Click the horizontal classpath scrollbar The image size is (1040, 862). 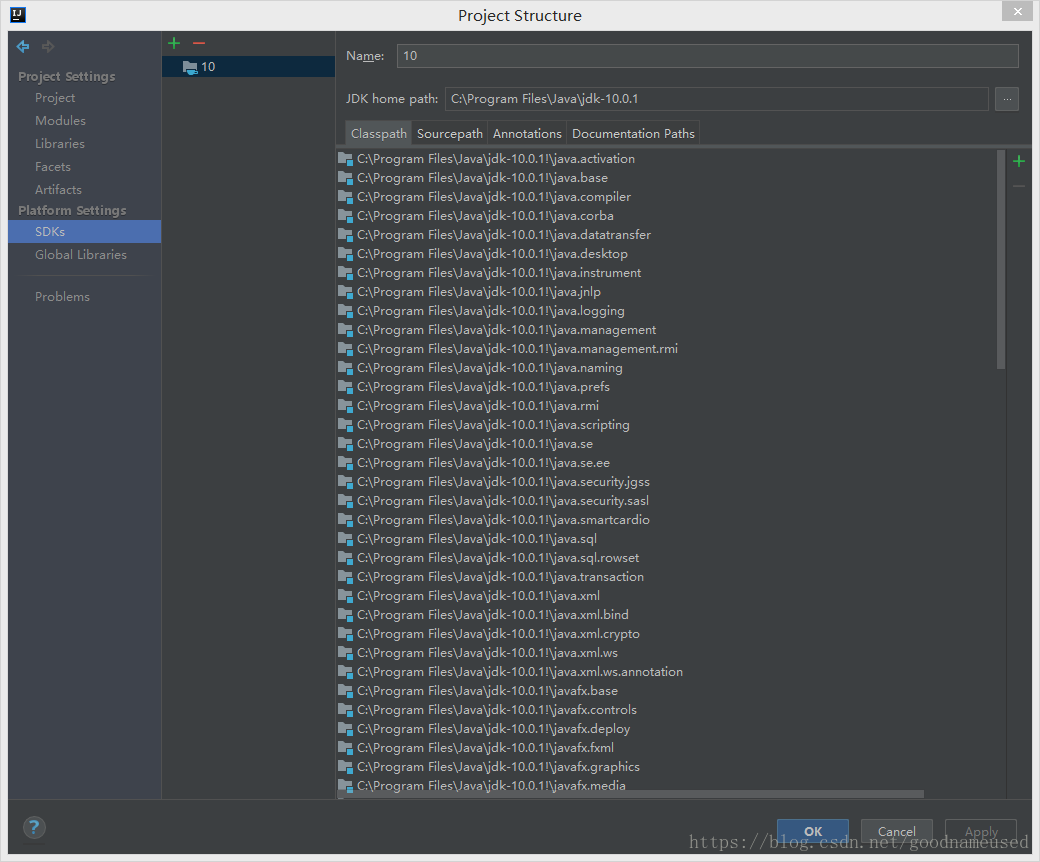[630, 794]
